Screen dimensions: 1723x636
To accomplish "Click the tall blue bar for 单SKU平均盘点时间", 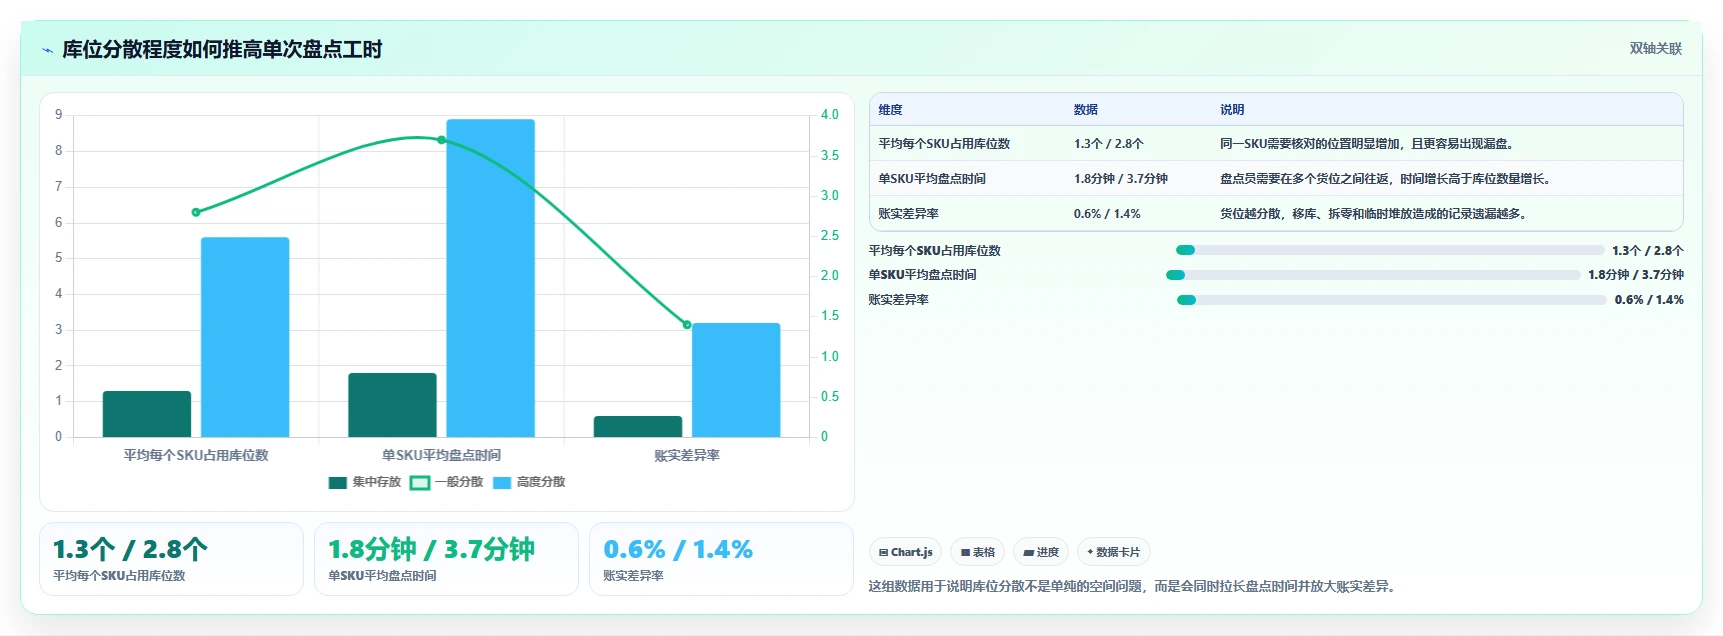I will 490,278.
